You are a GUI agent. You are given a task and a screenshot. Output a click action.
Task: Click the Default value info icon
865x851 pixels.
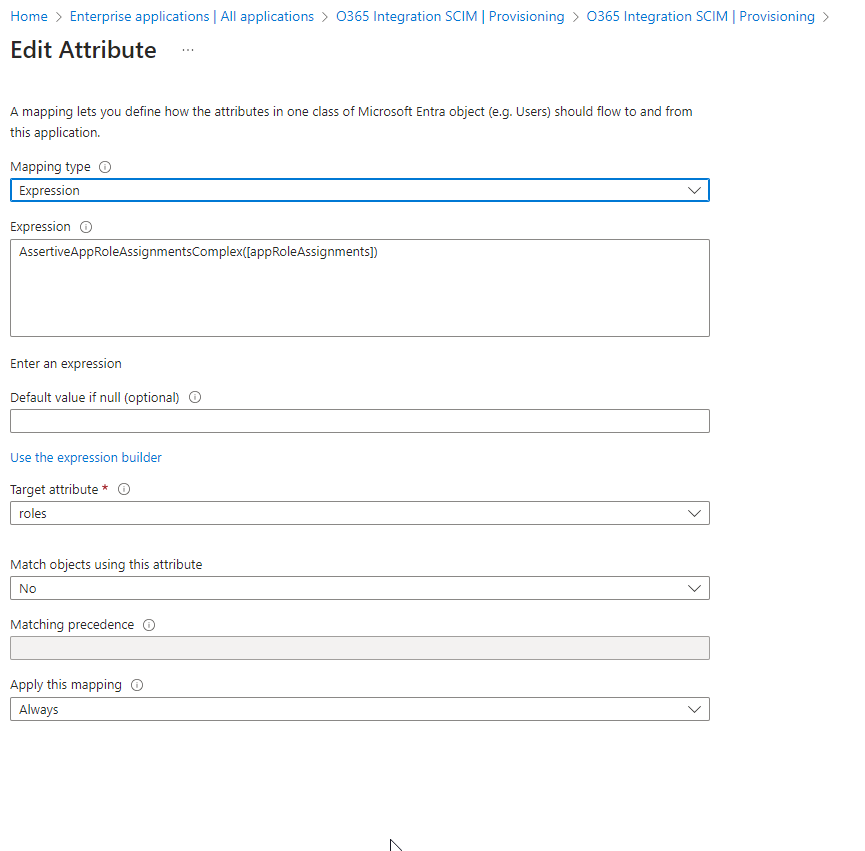click(194, 397)
